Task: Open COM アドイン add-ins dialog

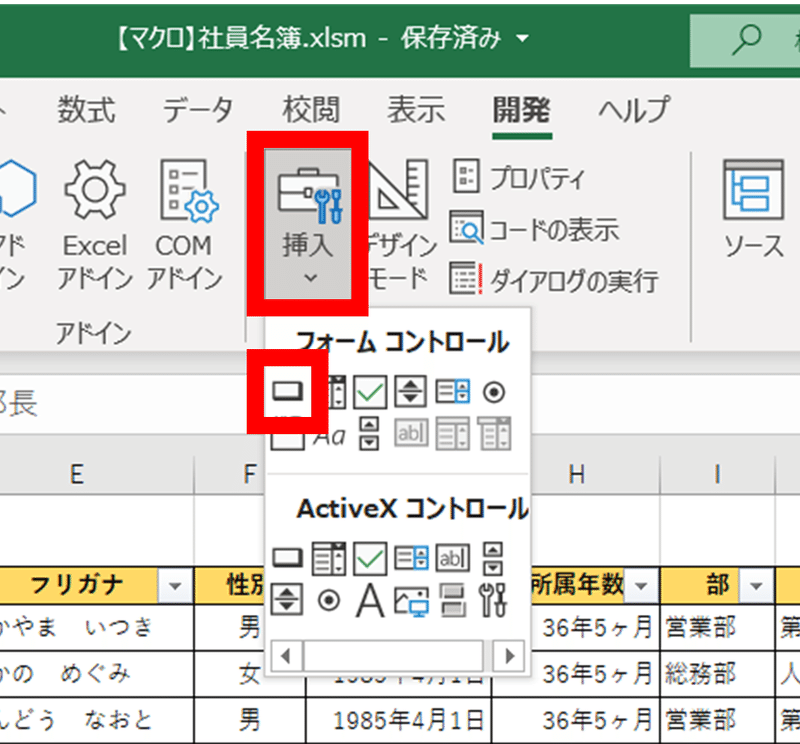Action: pyautogui.click(x=184, y=226)
